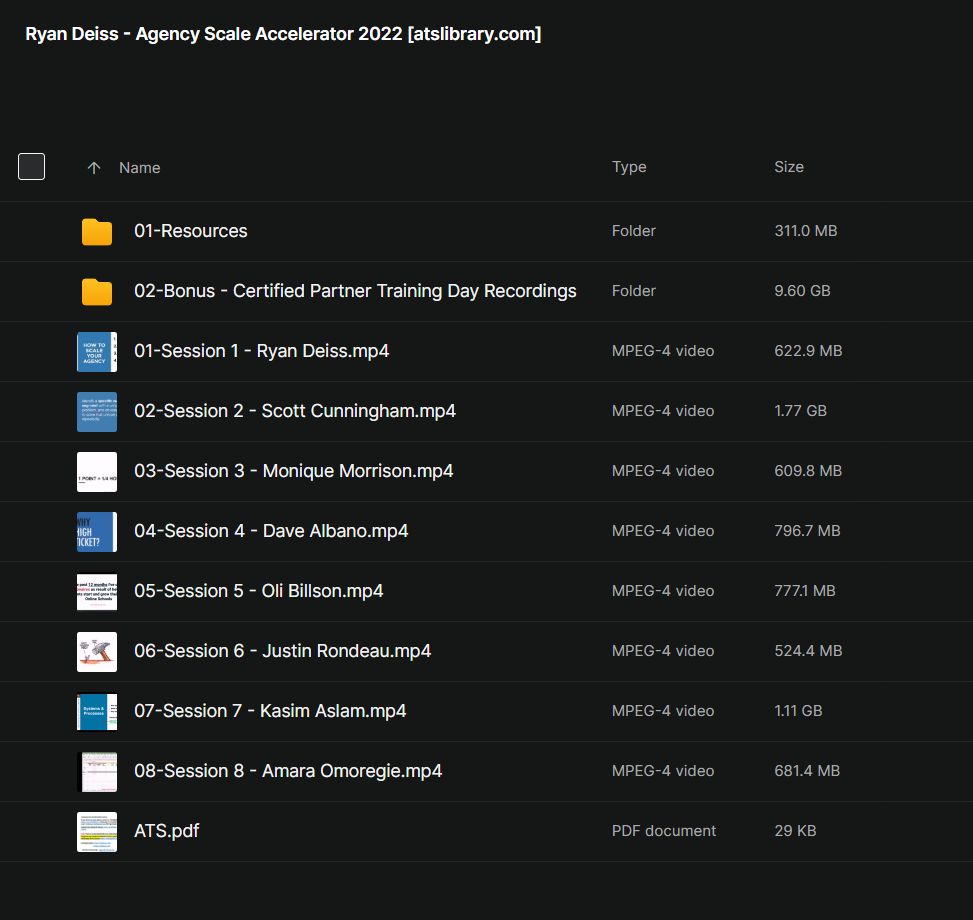The height and width of the screenshot is (920, 973).
Task: Click the 609.8 MB size value
Action: tap(808, 471)
